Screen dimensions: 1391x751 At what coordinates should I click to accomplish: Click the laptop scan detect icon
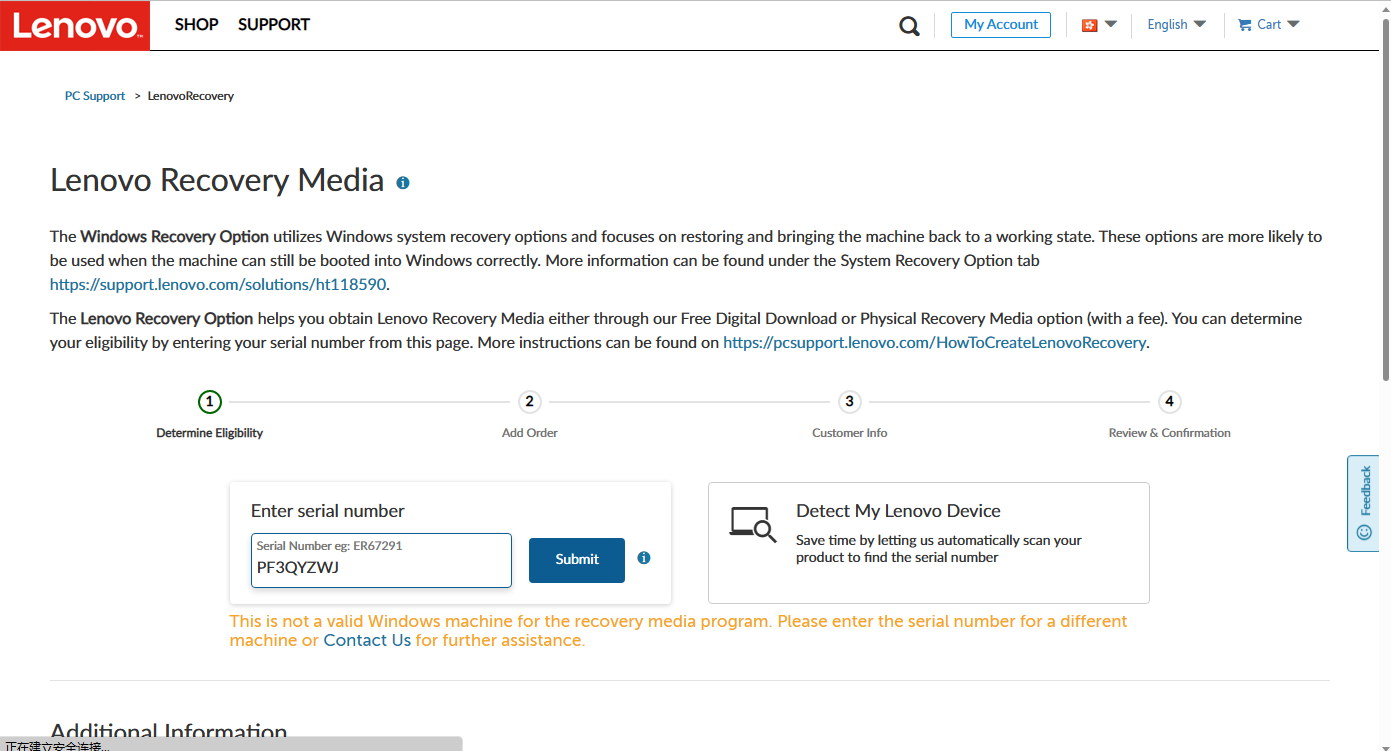753,524
